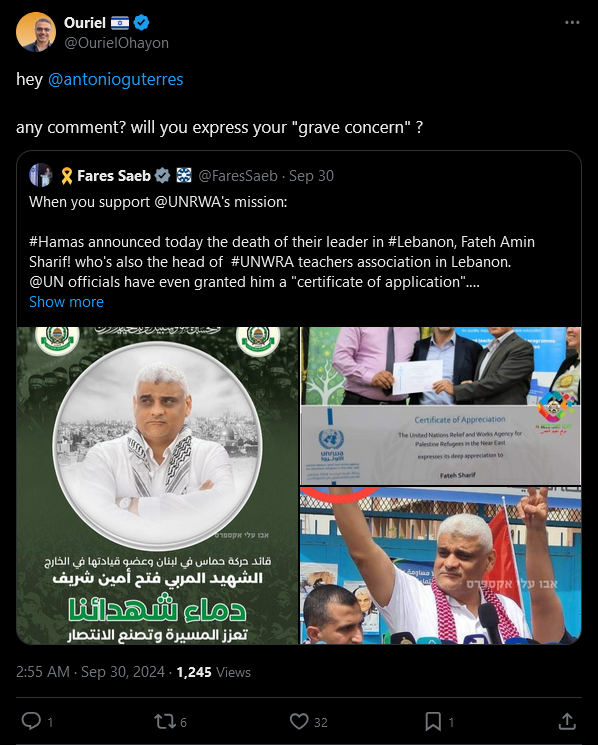
Task: Click Ouriel's blue verified badge
Action: [141, 22]
